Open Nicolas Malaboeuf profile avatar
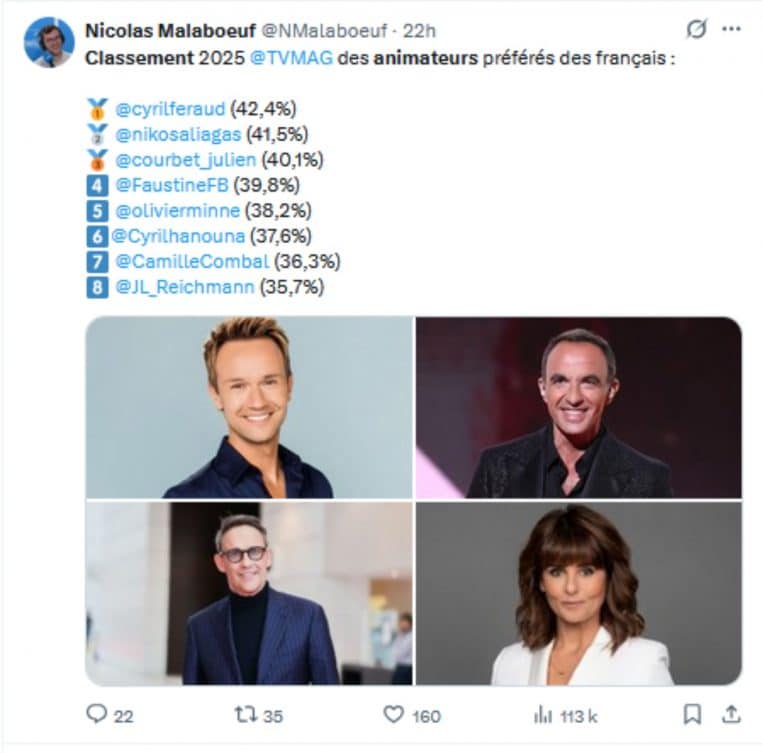Image resolution: width=762 pixels, height=753 pixels. coord(49,42)
